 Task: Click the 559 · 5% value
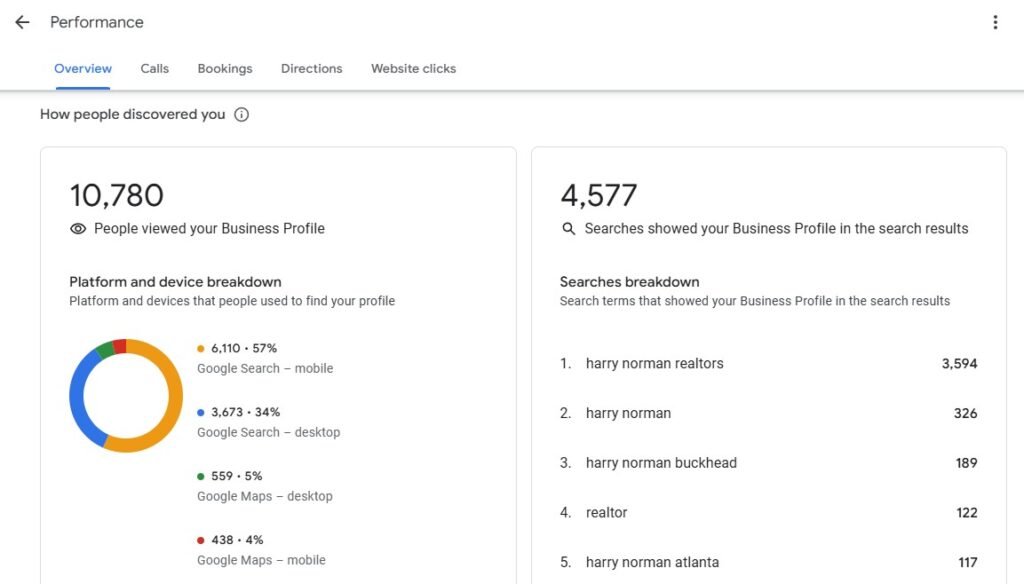click(236, 476)
